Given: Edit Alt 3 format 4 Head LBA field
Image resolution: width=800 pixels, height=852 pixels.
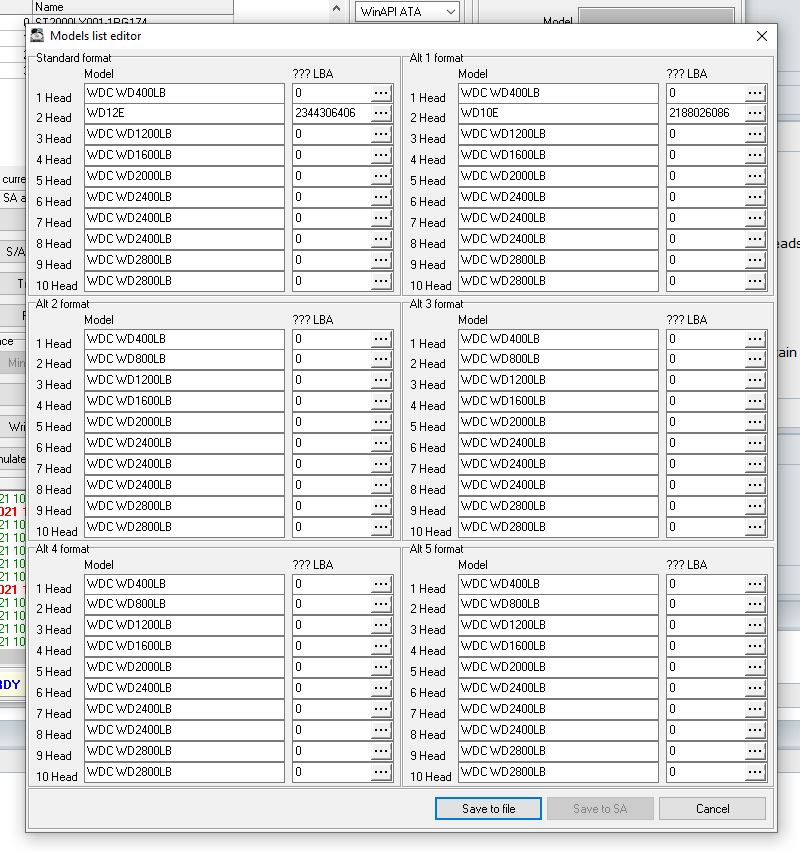Looking at the screenshot, I should point(705,401).
